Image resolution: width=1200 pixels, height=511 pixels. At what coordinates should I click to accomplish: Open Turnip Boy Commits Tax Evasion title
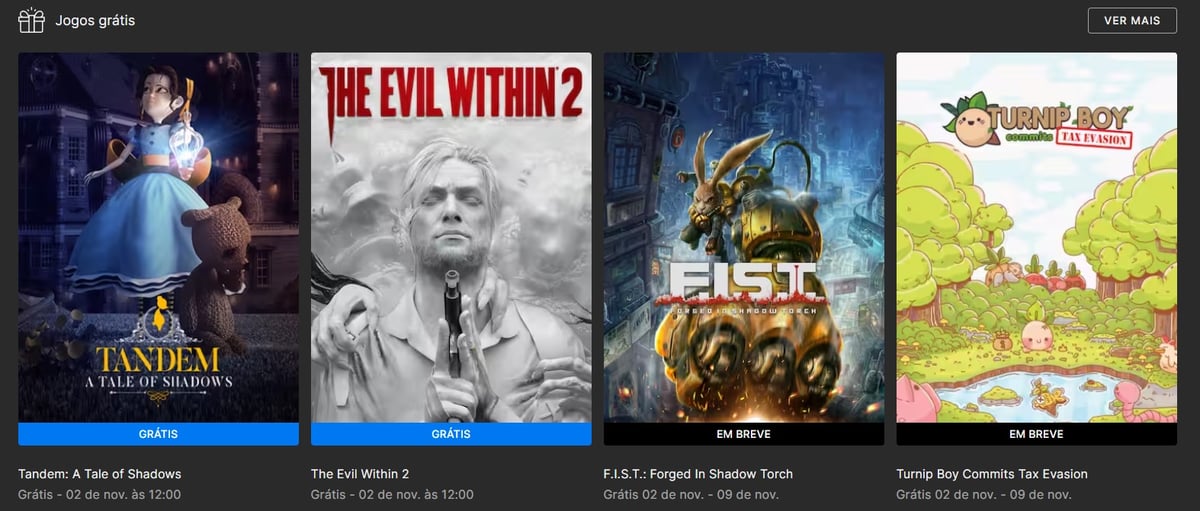tap(992, 474)
